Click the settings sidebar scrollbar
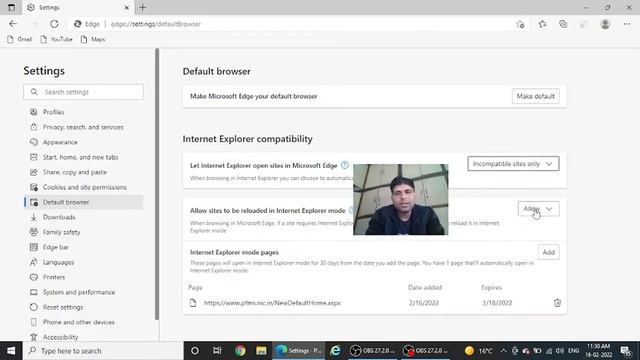 tap(157, 184)
